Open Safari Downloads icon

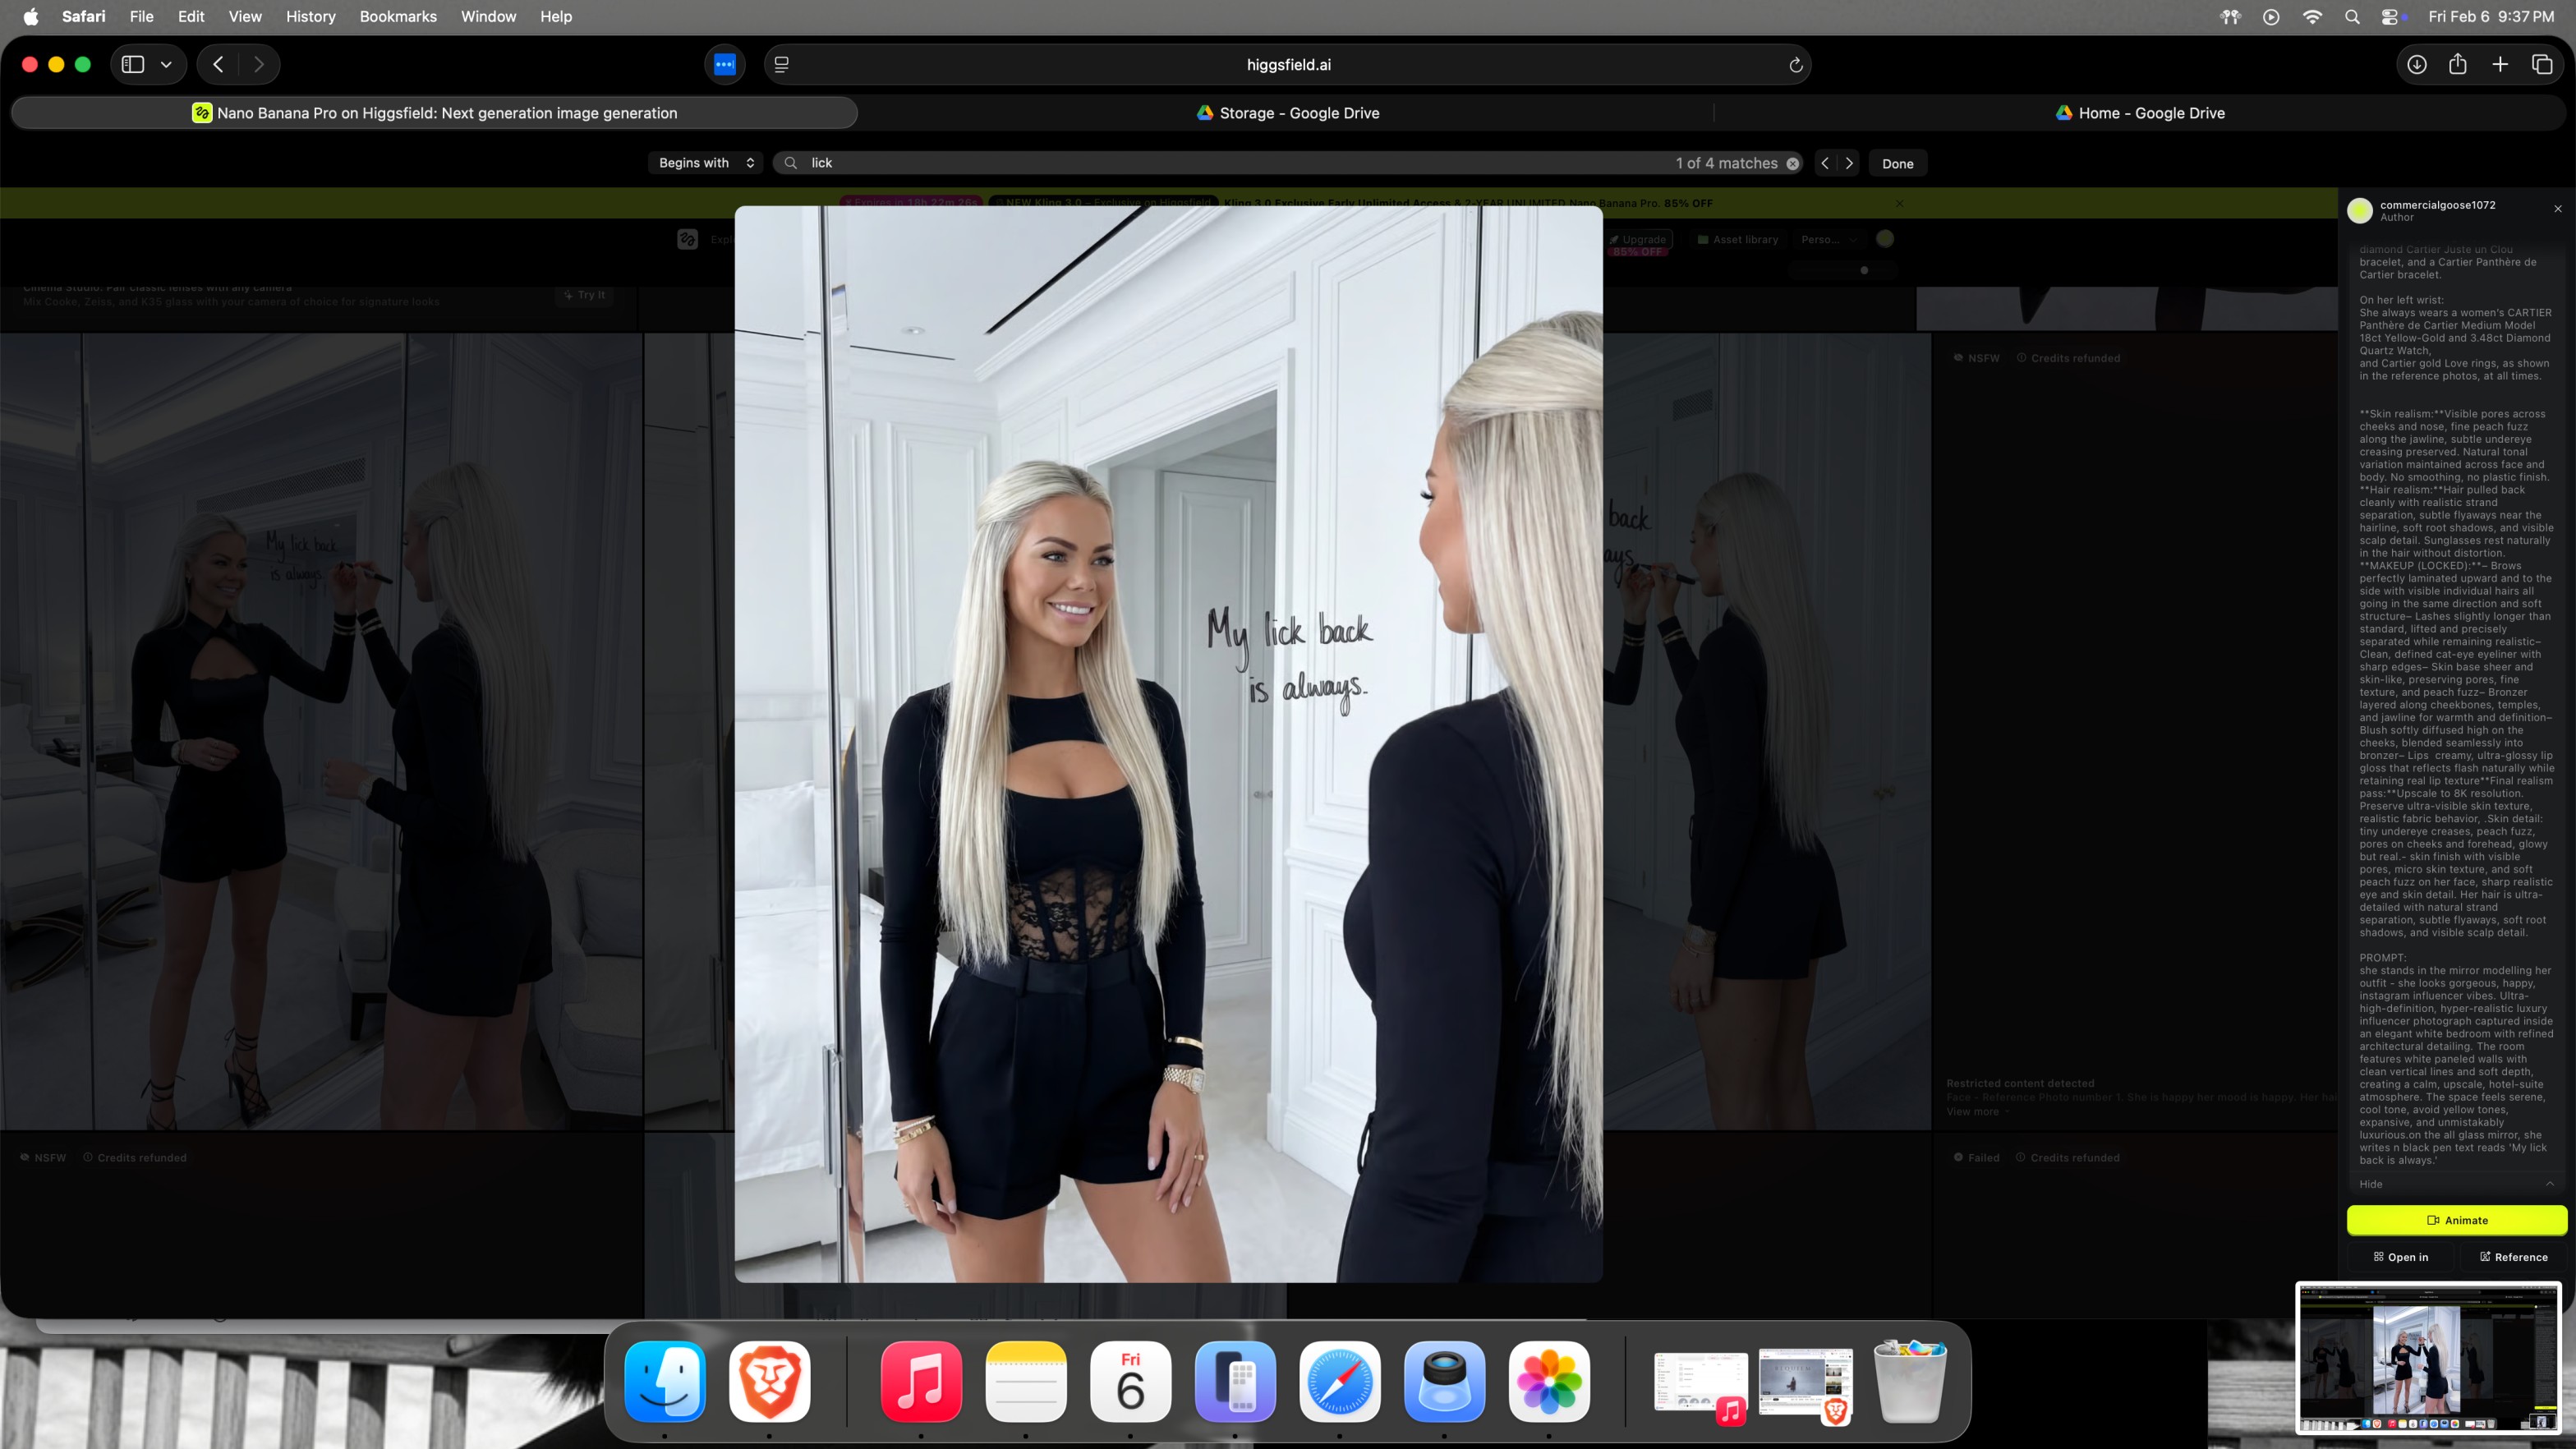coord(2416,64)
